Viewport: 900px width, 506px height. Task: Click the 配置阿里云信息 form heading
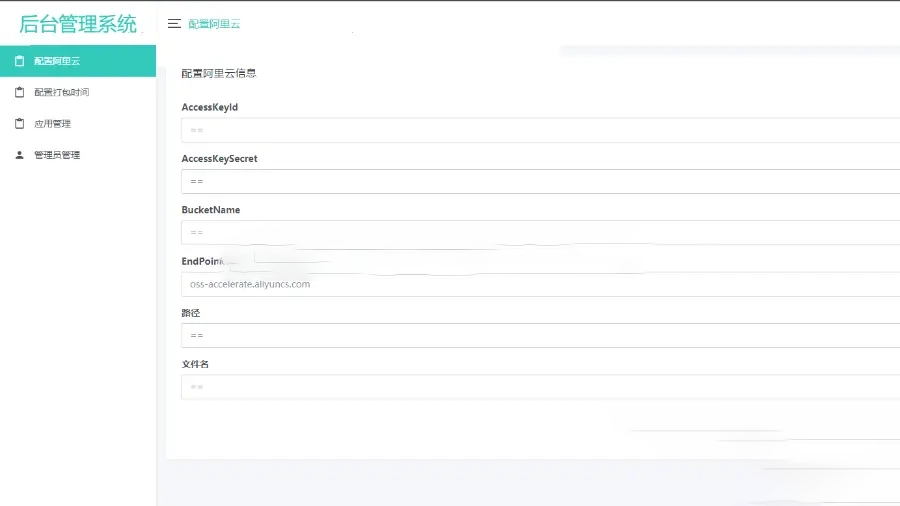218,73
